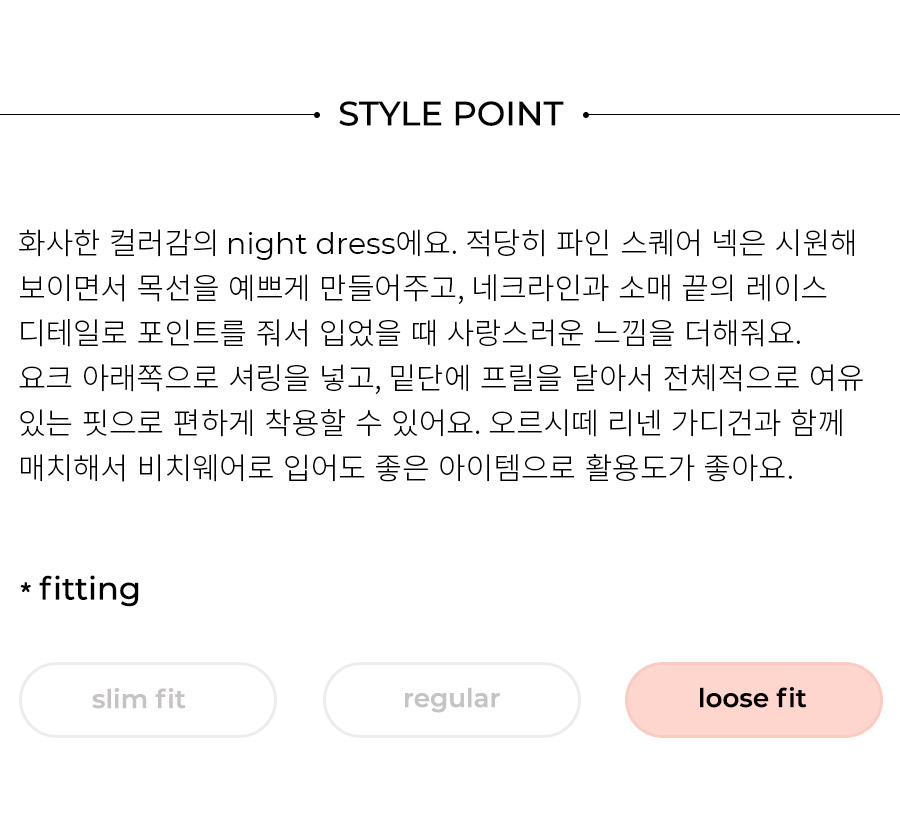Click the divider line right of heading
Screen dimensions: 900x835
[744, 115]
